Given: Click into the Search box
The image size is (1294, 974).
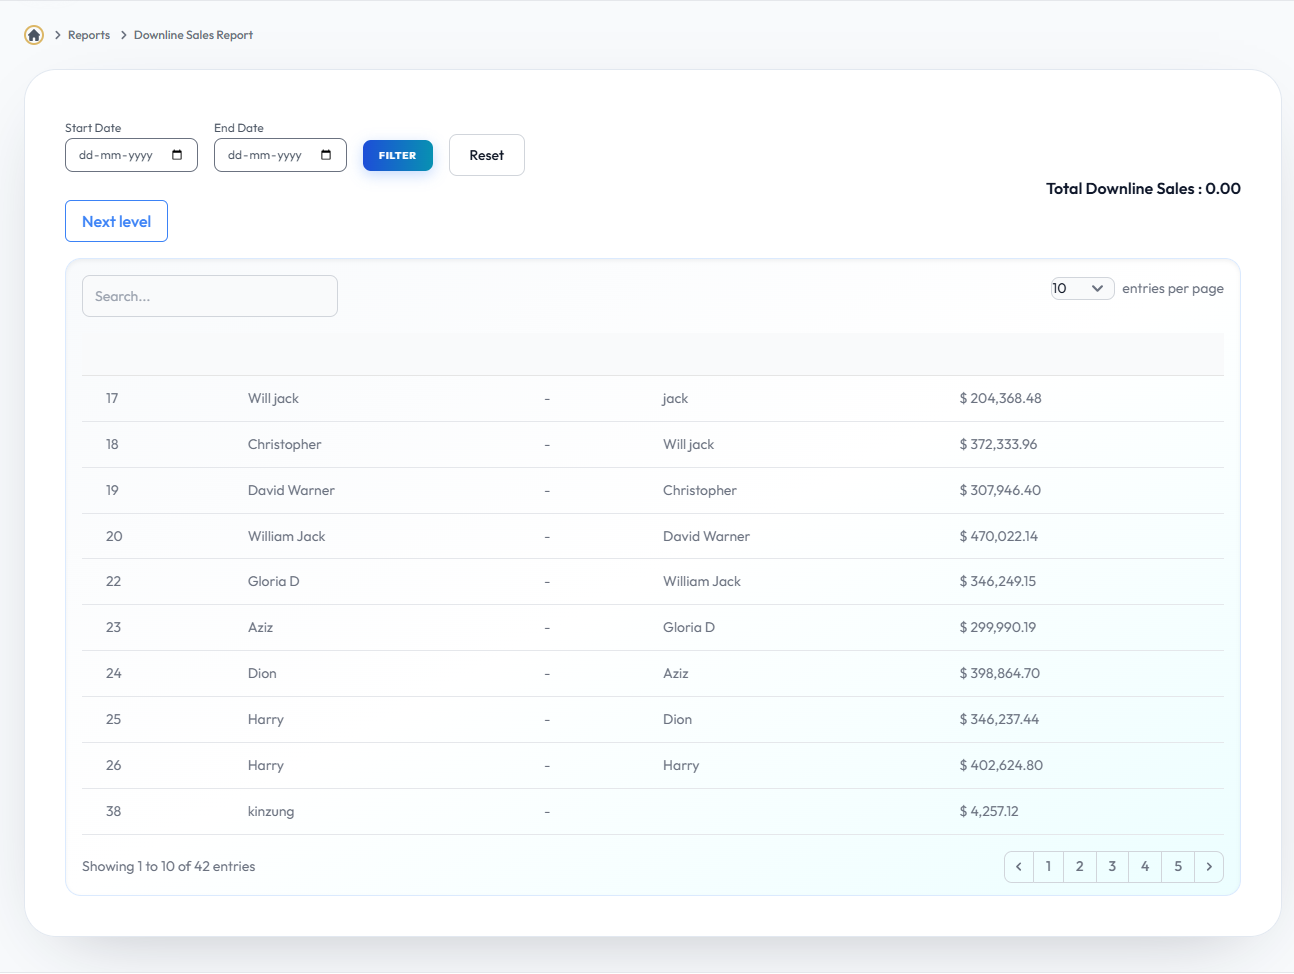Looking at the screenshot, I should point(210,296).
